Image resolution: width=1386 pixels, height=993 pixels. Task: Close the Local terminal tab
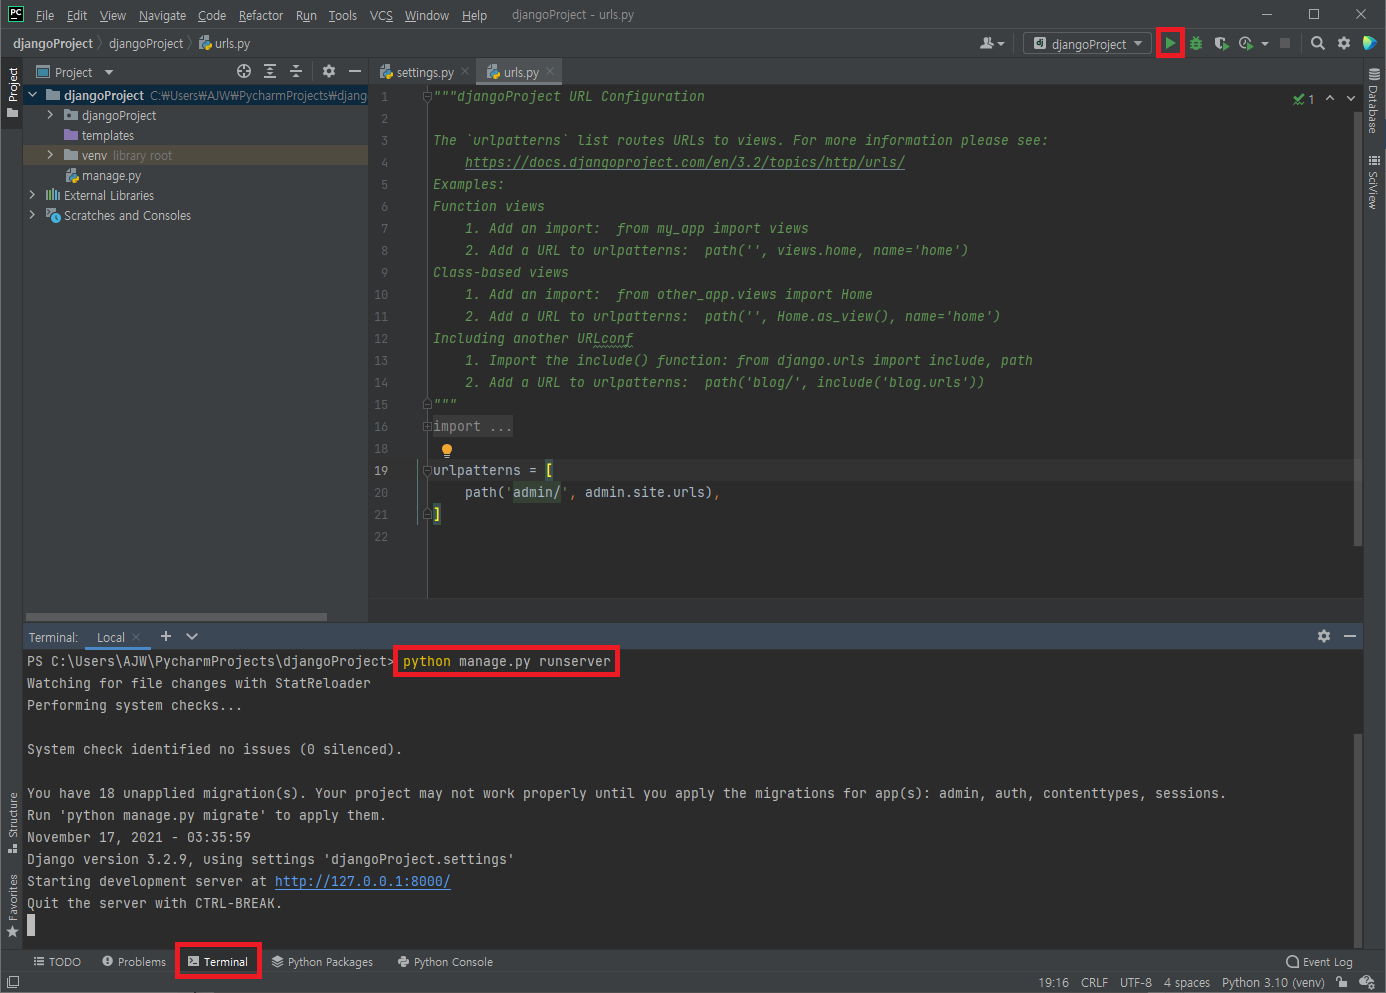pyautogui.click(x=136, y=637)
